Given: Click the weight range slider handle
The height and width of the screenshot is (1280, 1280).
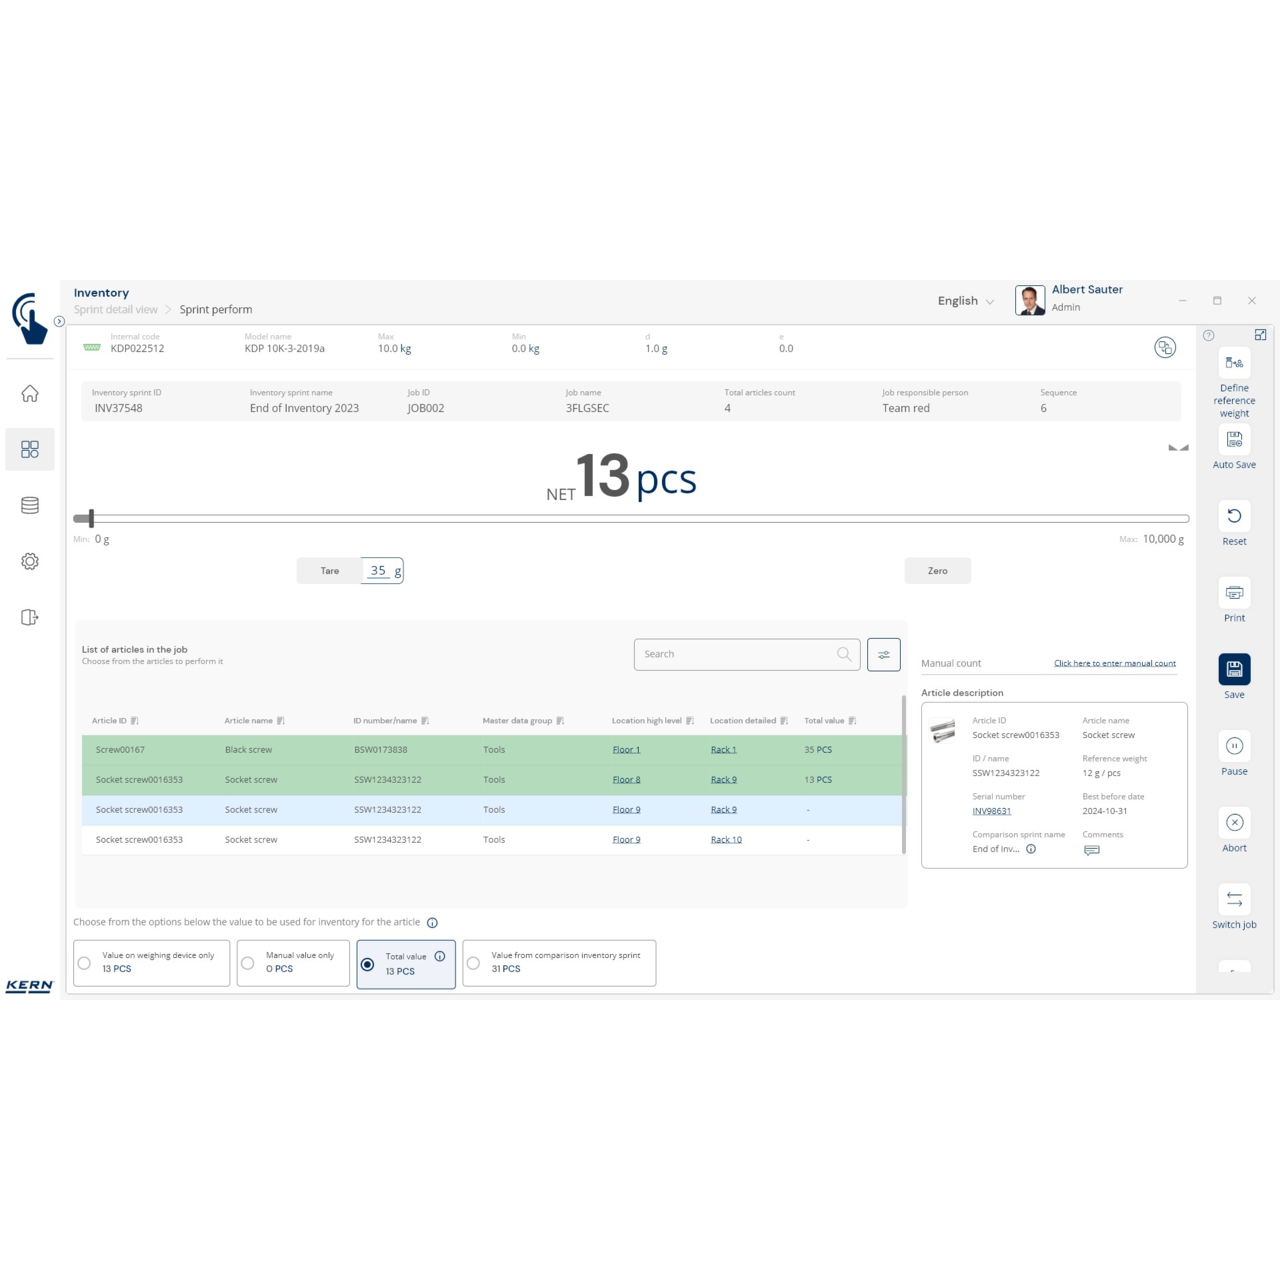Looking at the screenshot, I should 90,518.
